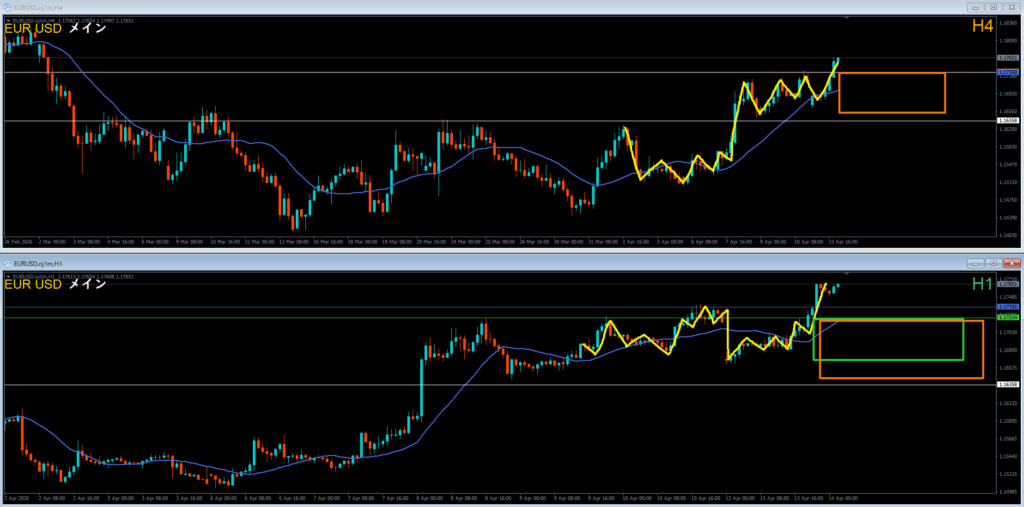The image size is (1024, 507).
Task: Restore the EURUSD H4 chart window
Action: (x=993, y=7)
